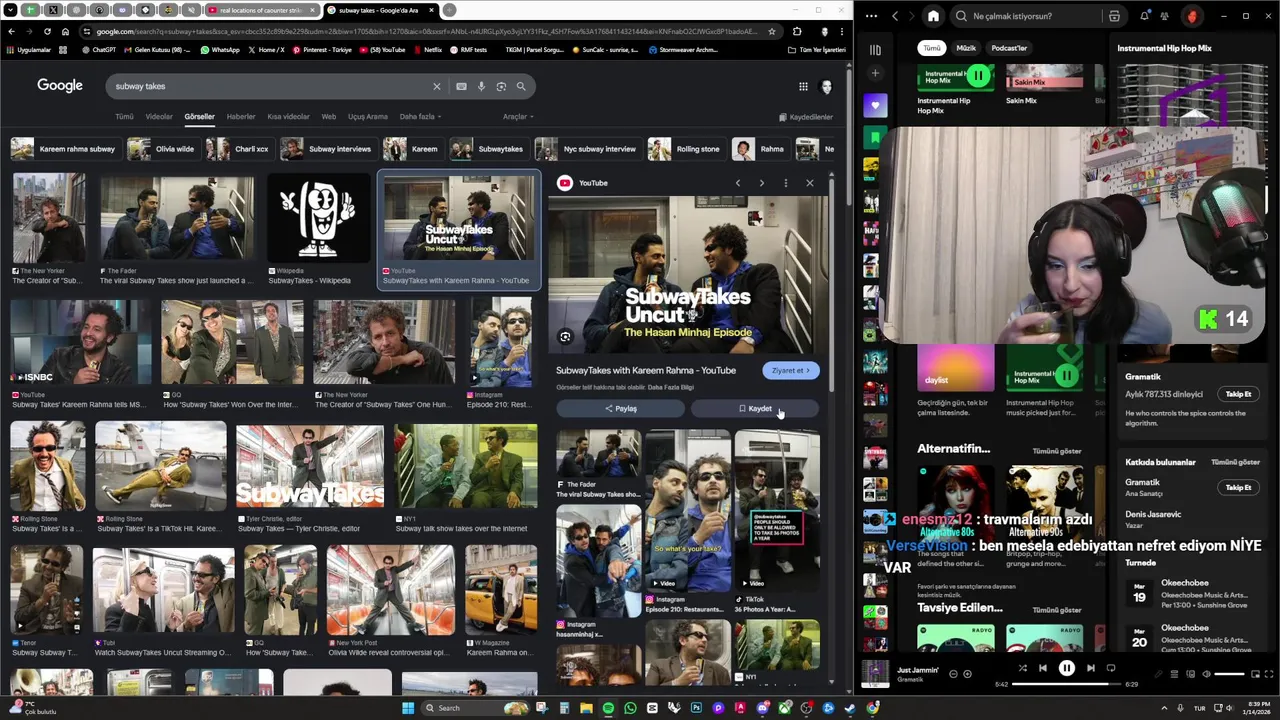
Task: Select the Tümü filter chip in Spotify
Action: click(x=932, y=48)
